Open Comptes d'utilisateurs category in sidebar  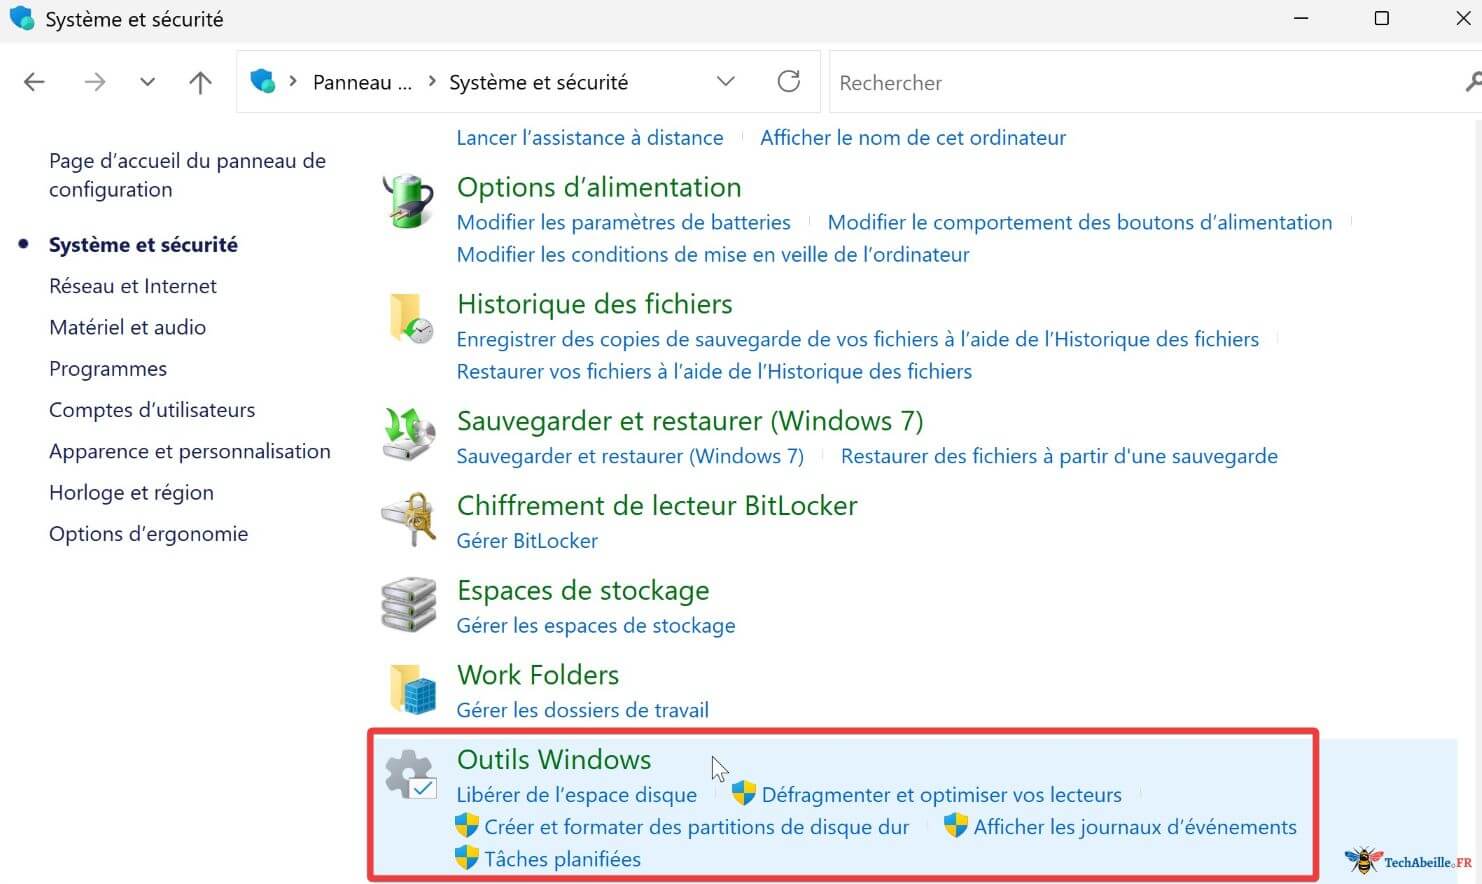pyautogui.click(x=151, y=410)
